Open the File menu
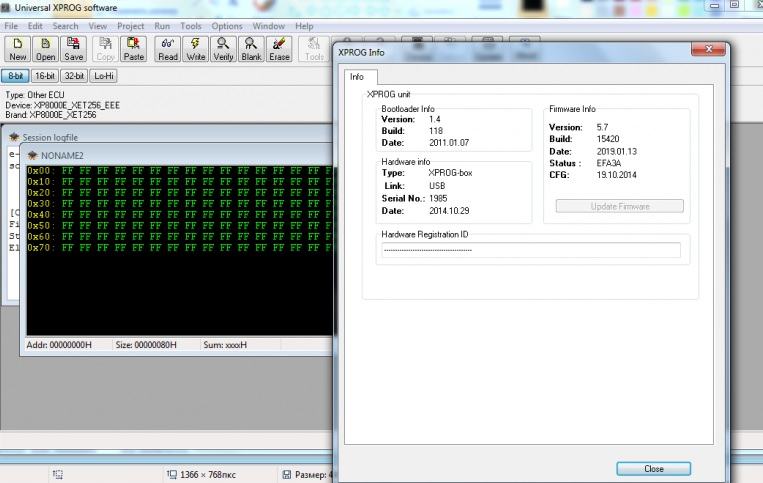This screenshot has width=763, height=483. [x=11, y=26]
